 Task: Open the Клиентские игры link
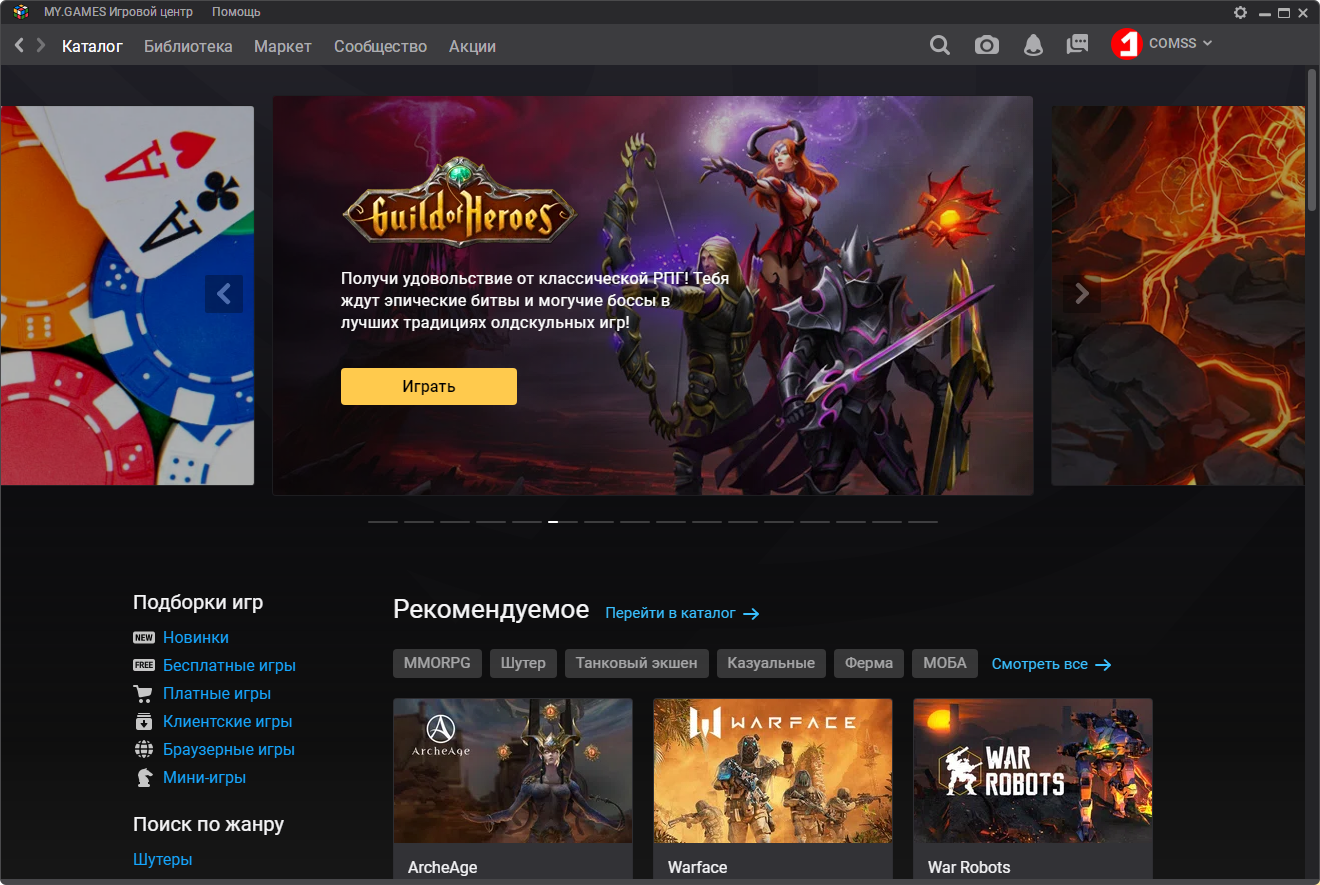[x=228, y=721]
